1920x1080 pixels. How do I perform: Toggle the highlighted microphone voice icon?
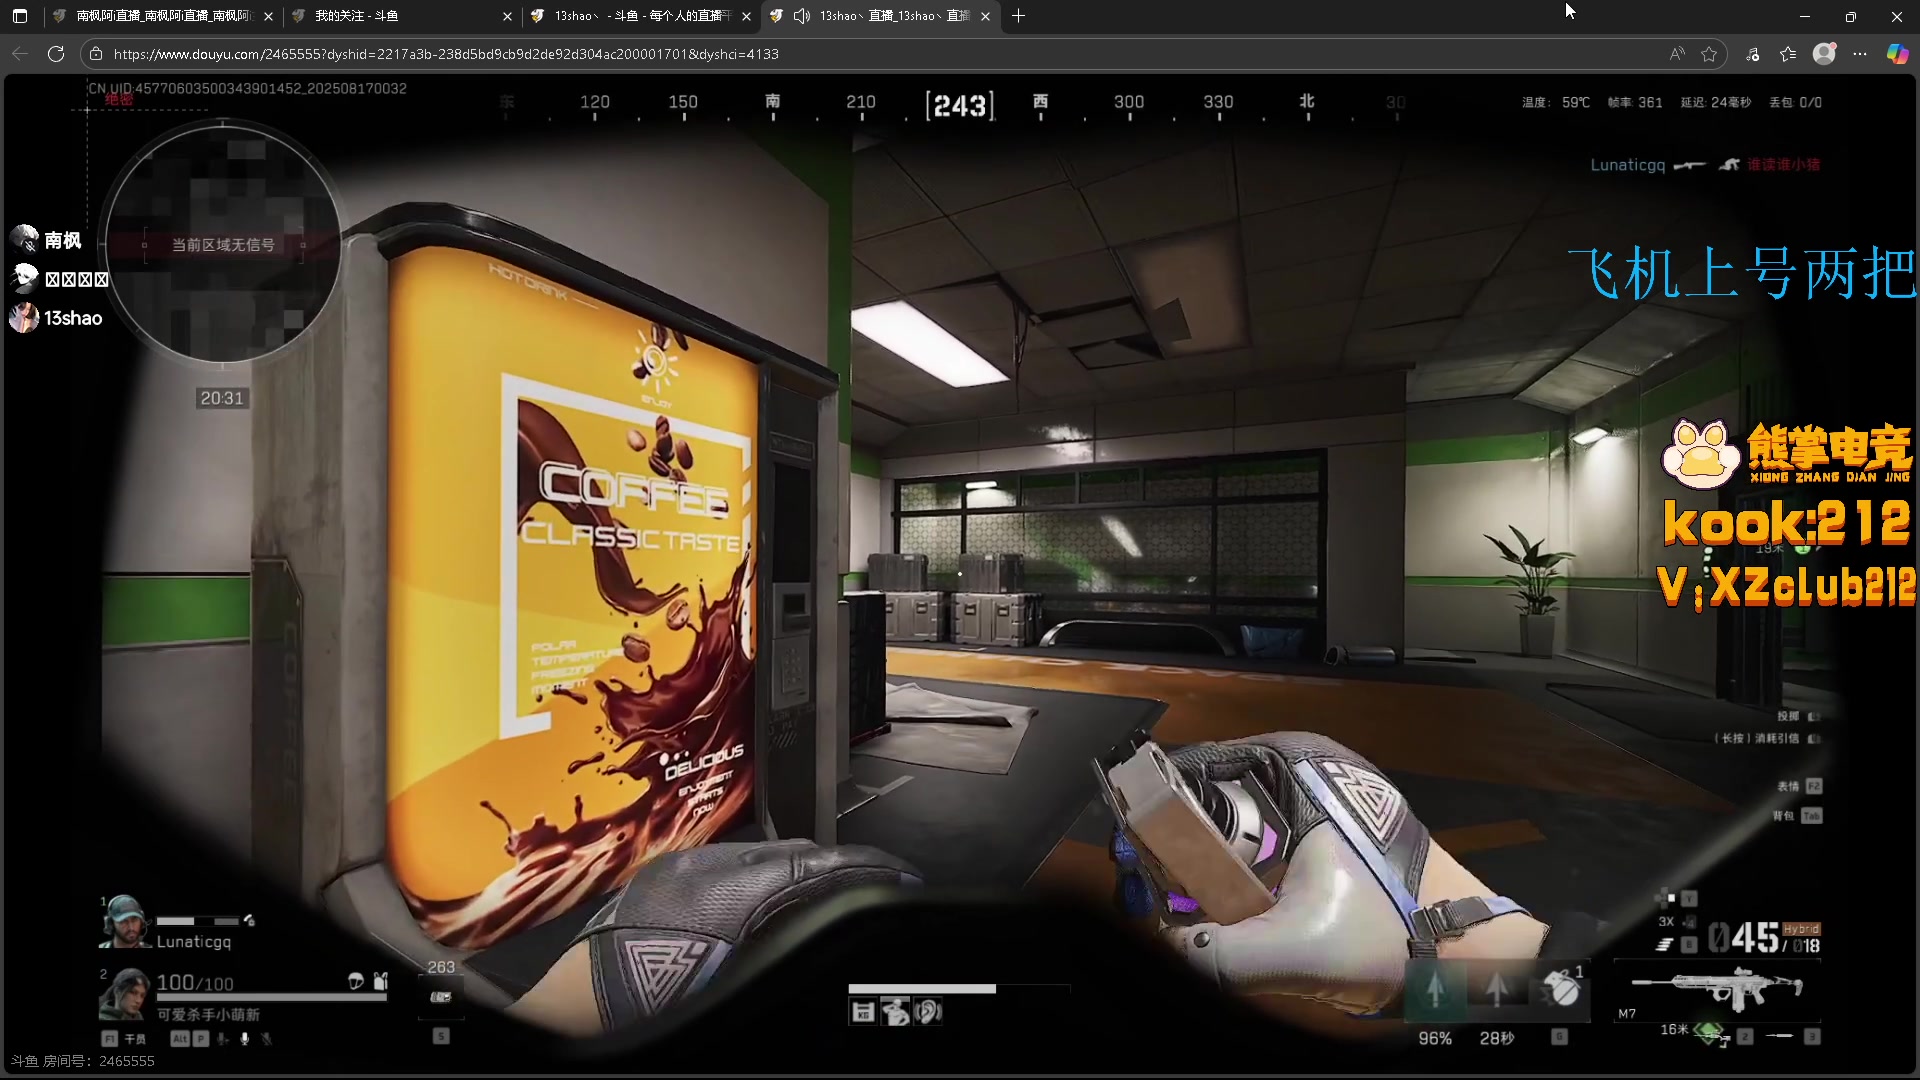245,1039
